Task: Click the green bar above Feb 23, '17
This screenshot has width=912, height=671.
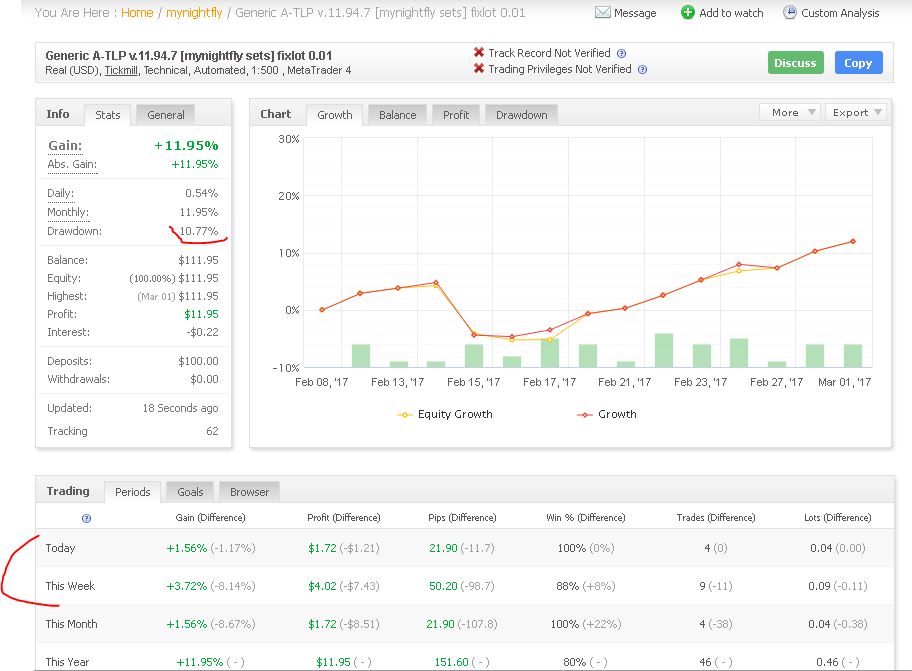Action: 701,355
